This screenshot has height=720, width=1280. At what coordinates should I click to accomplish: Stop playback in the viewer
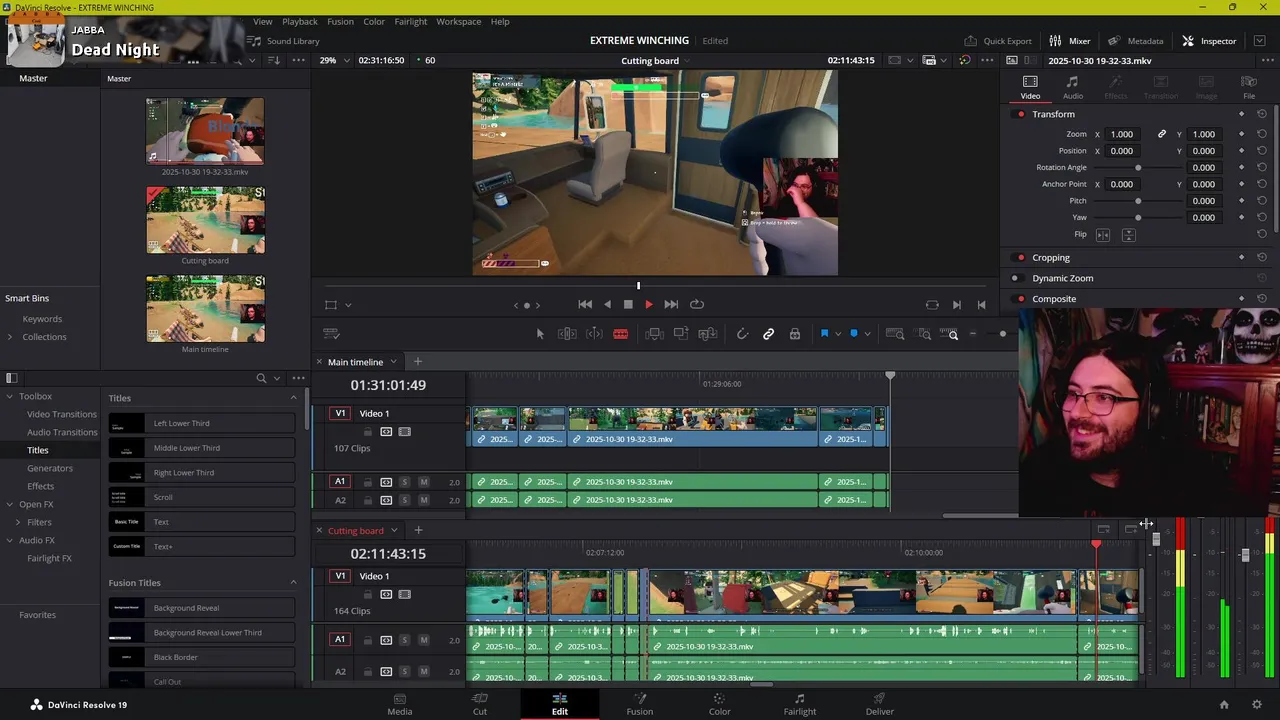(x=628, y=304)
